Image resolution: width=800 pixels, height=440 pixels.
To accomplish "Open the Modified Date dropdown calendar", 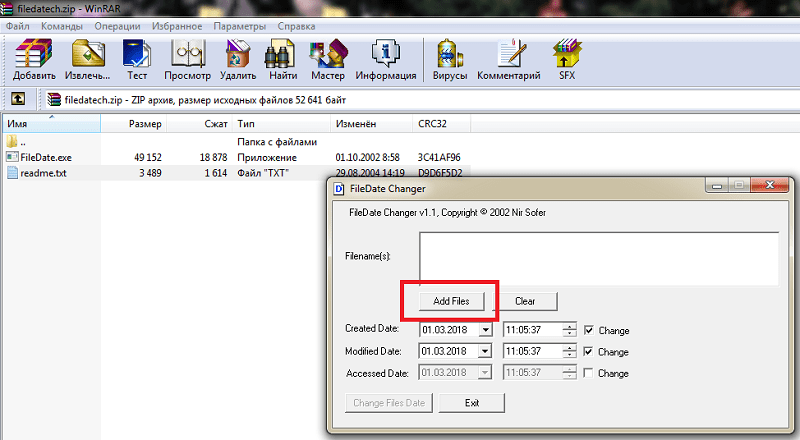I will tap(485, 352).
